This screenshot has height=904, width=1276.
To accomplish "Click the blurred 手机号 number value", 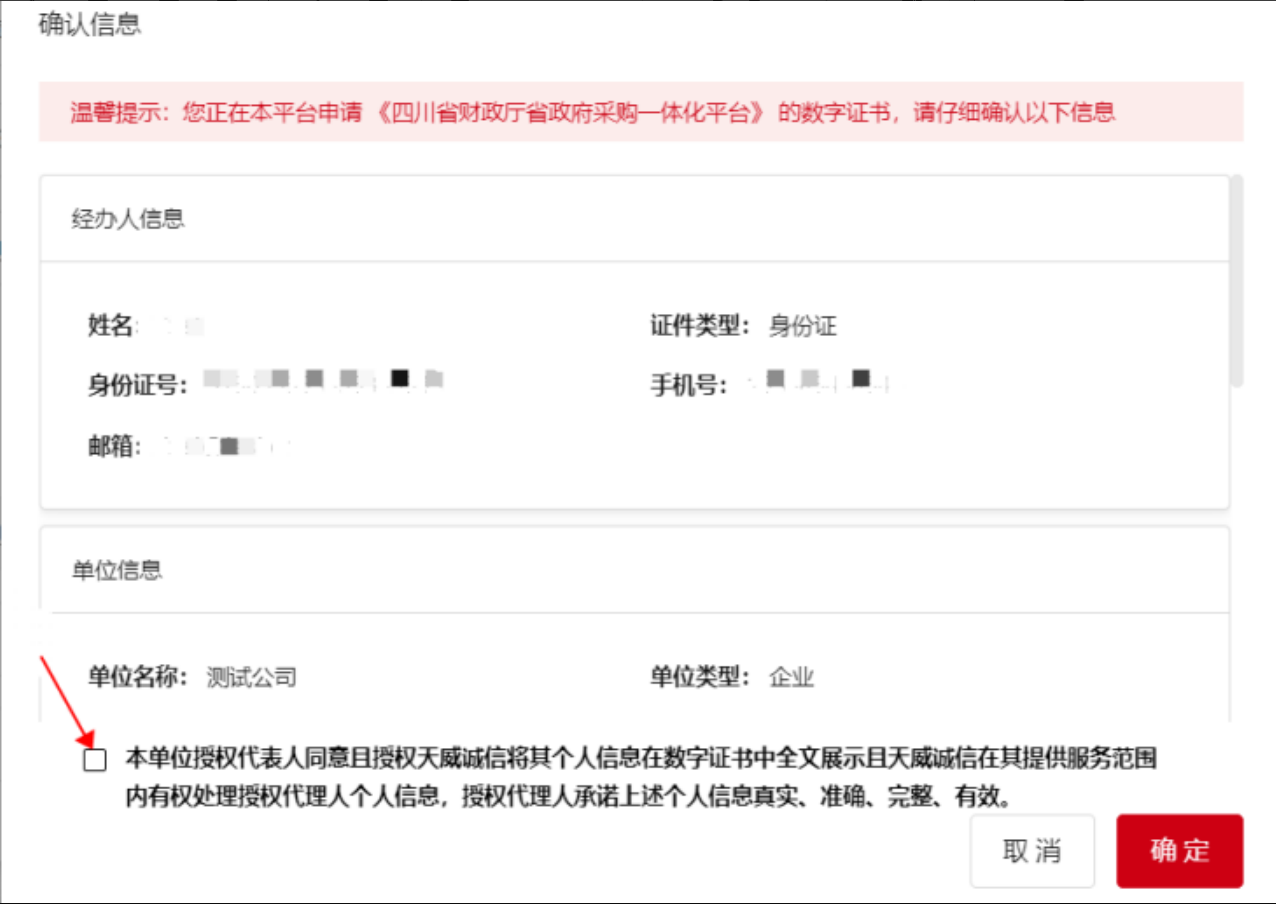I will 818,382.
